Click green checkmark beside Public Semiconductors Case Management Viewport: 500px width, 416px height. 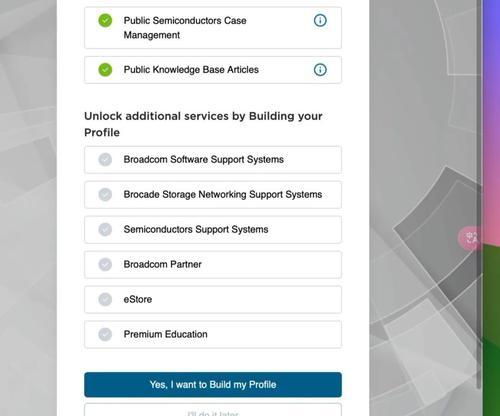tap(105, 21)
